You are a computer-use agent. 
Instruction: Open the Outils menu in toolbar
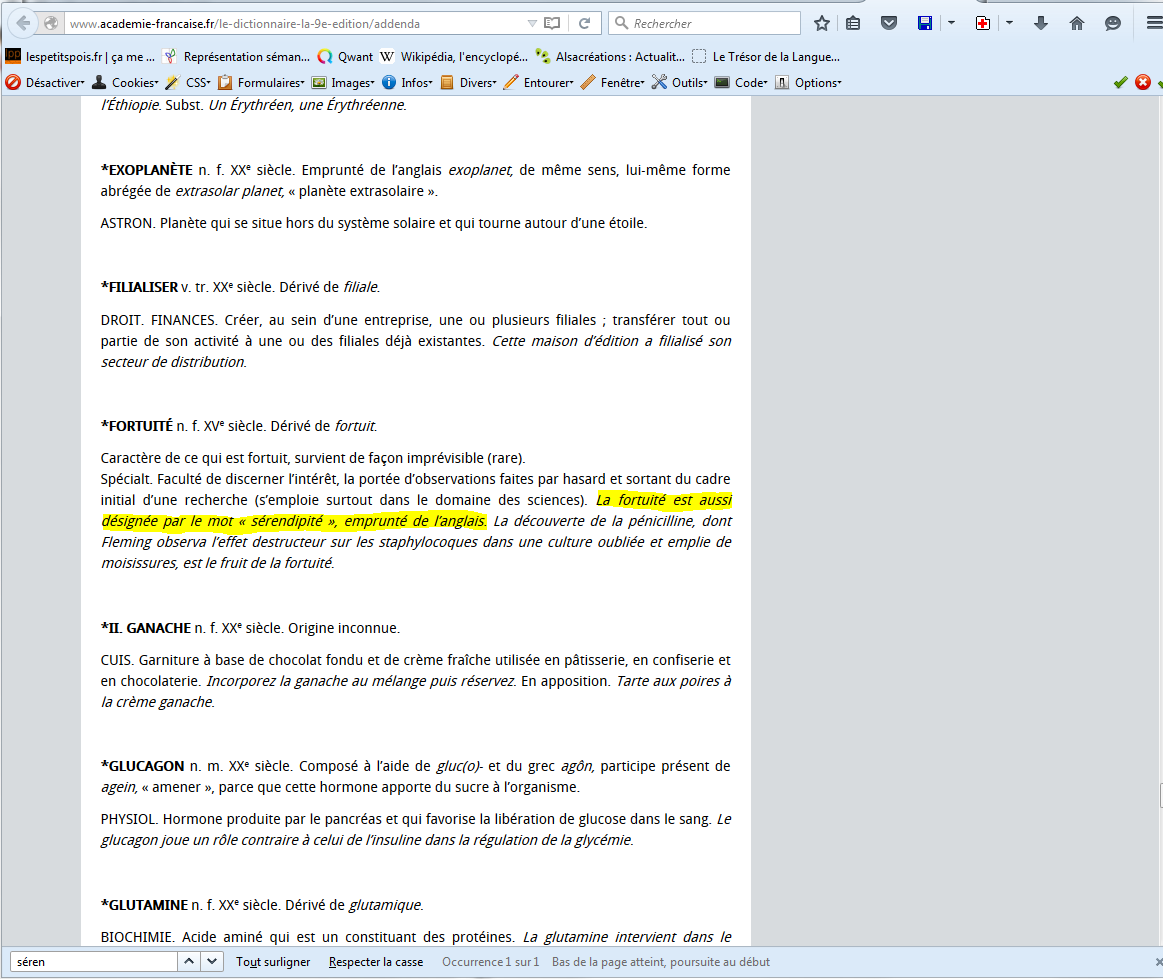click(679, 83)
